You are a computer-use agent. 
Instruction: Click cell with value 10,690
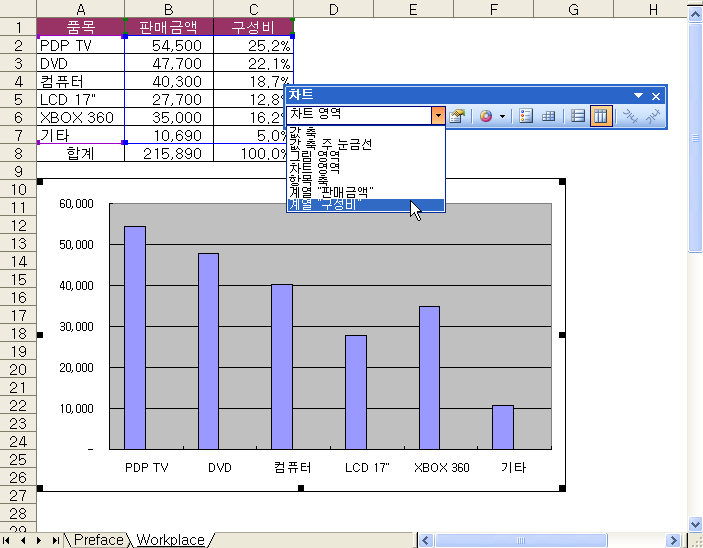click(169, 135)
